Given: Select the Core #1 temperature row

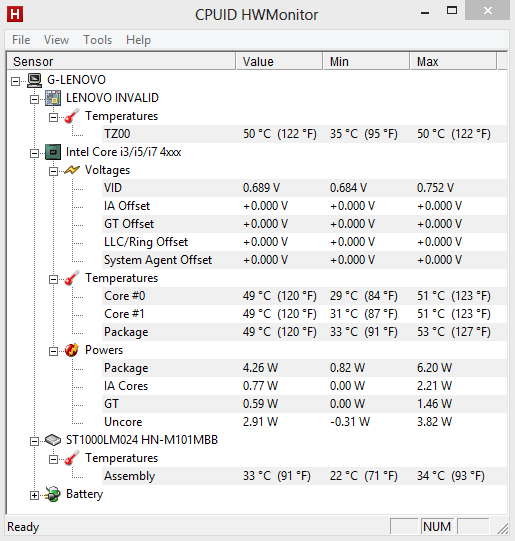Looking at the screenshot, I should 305,314.
